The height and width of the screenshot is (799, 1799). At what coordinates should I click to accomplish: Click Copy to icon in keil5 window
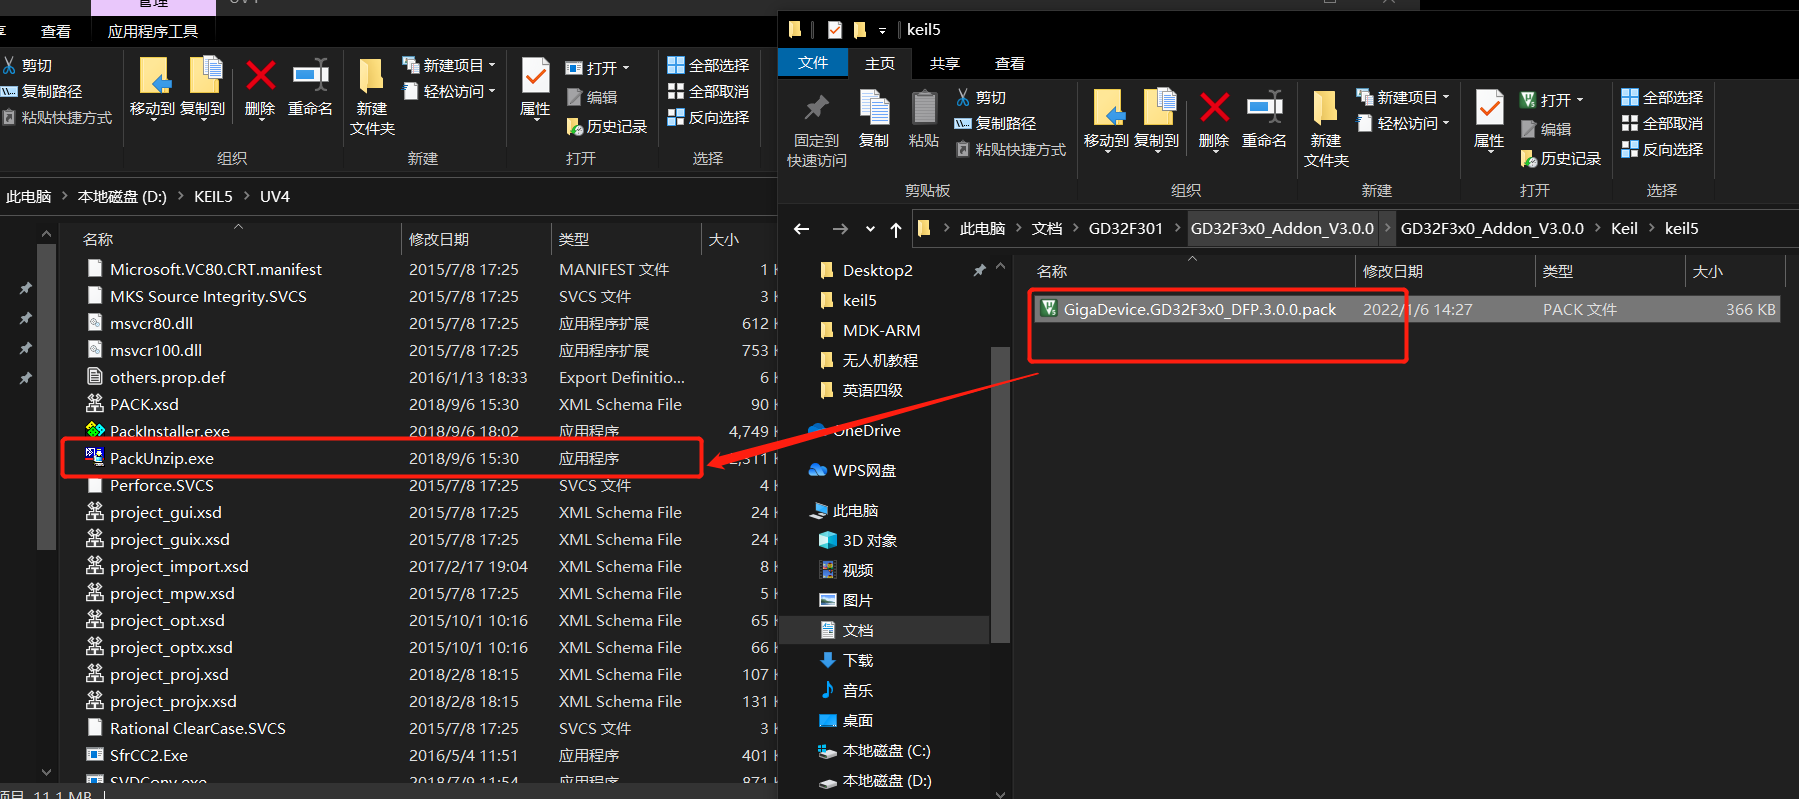[x=1158, y=108]
